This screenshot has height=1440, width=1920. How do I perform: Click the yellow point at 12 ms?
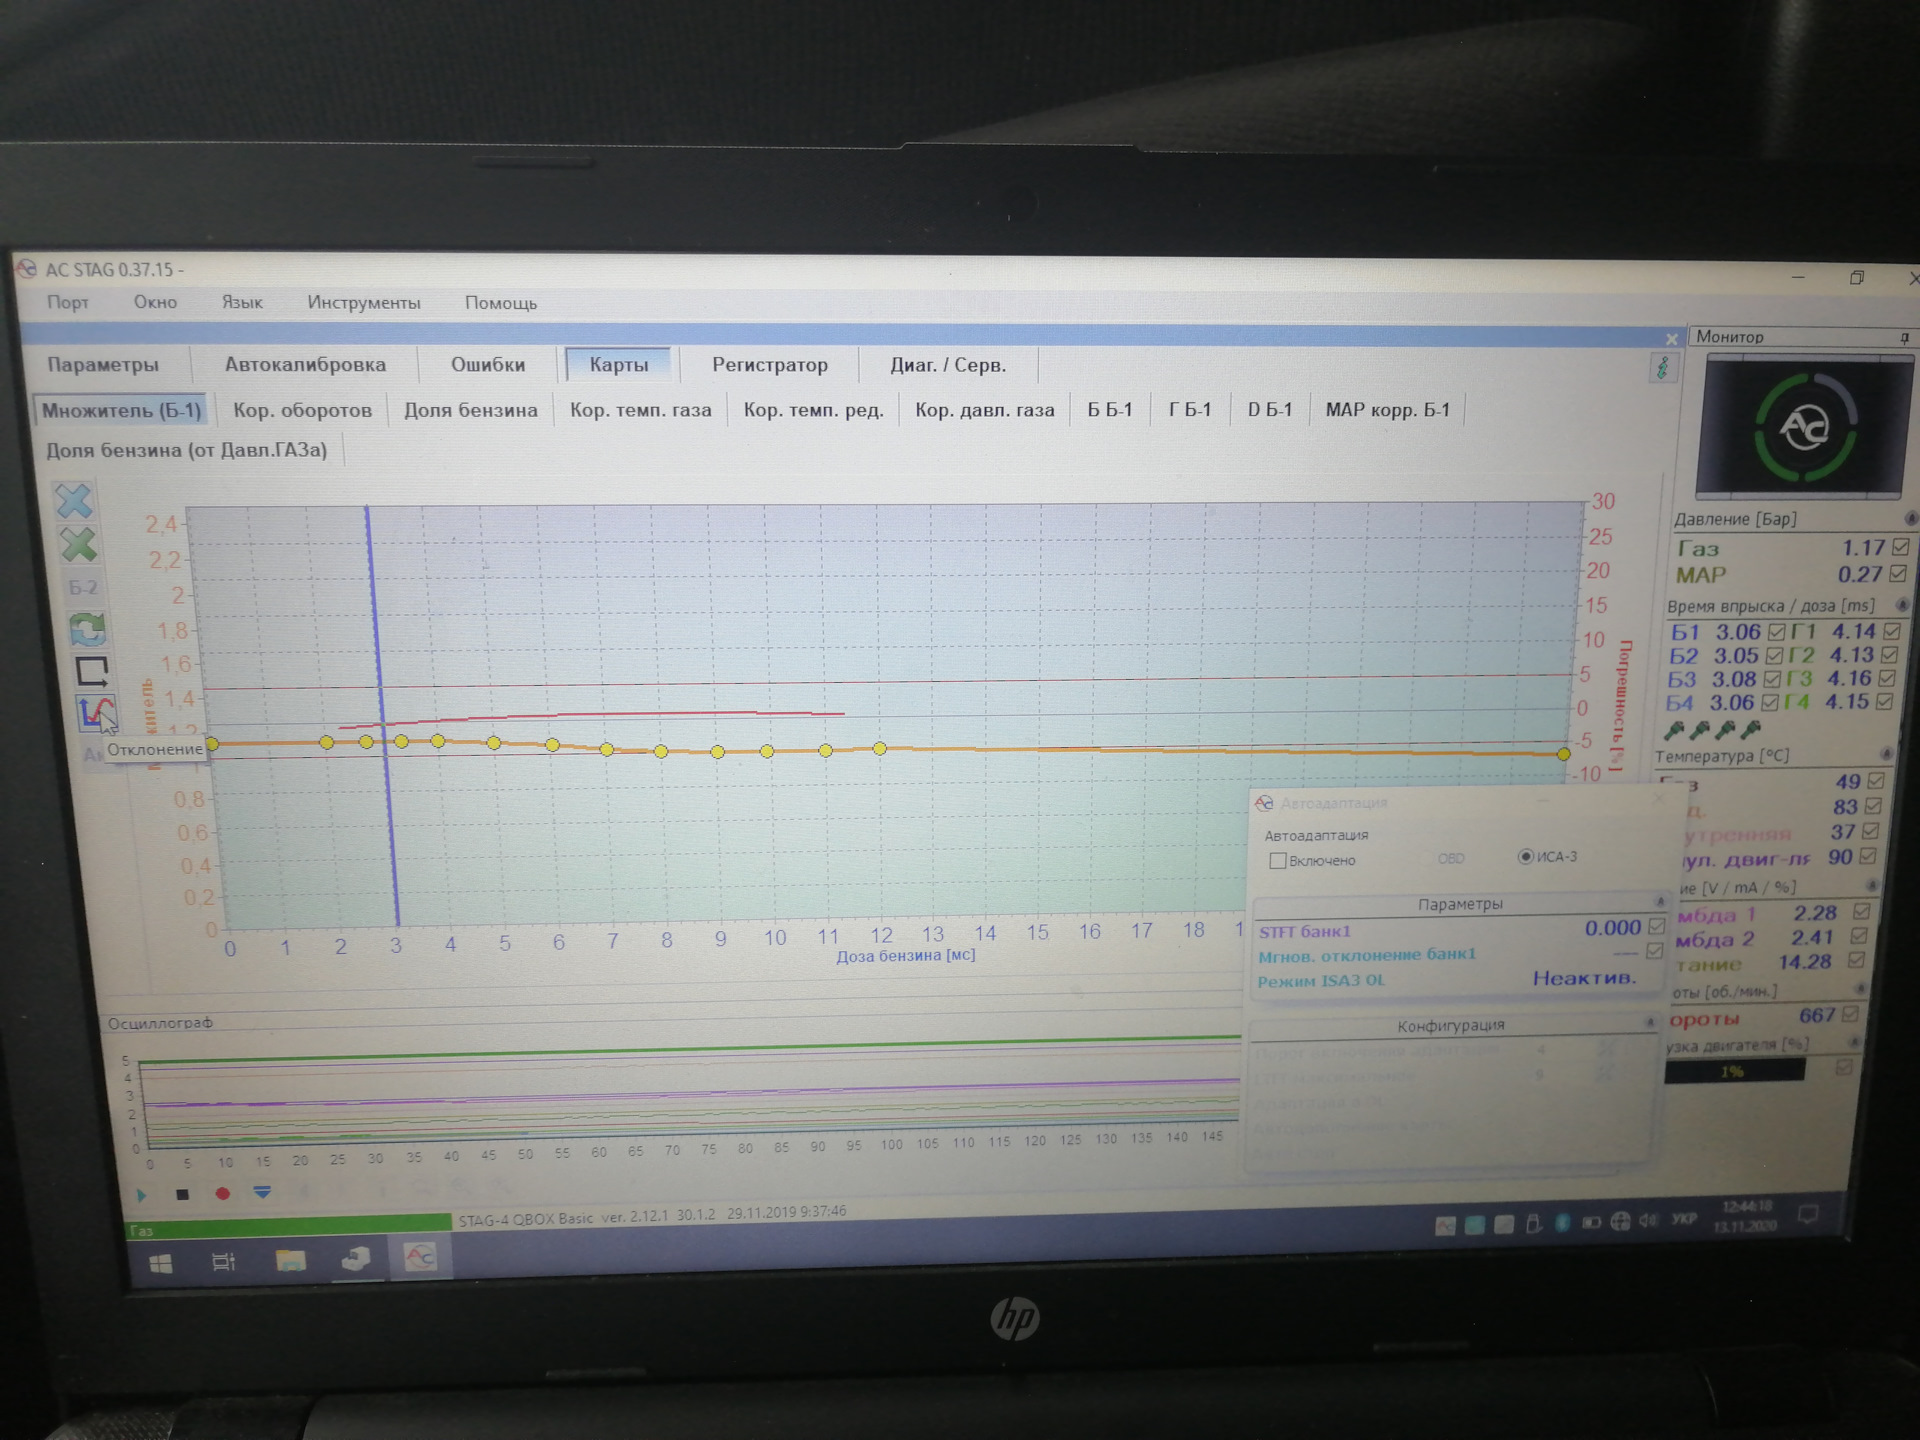(880, 749)
